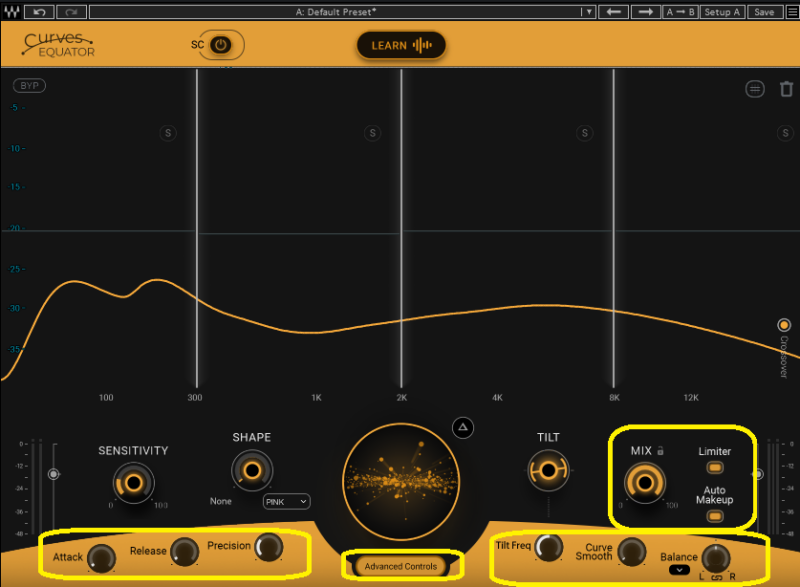Click the SENSITIVITY knob

tap(132, 483)
